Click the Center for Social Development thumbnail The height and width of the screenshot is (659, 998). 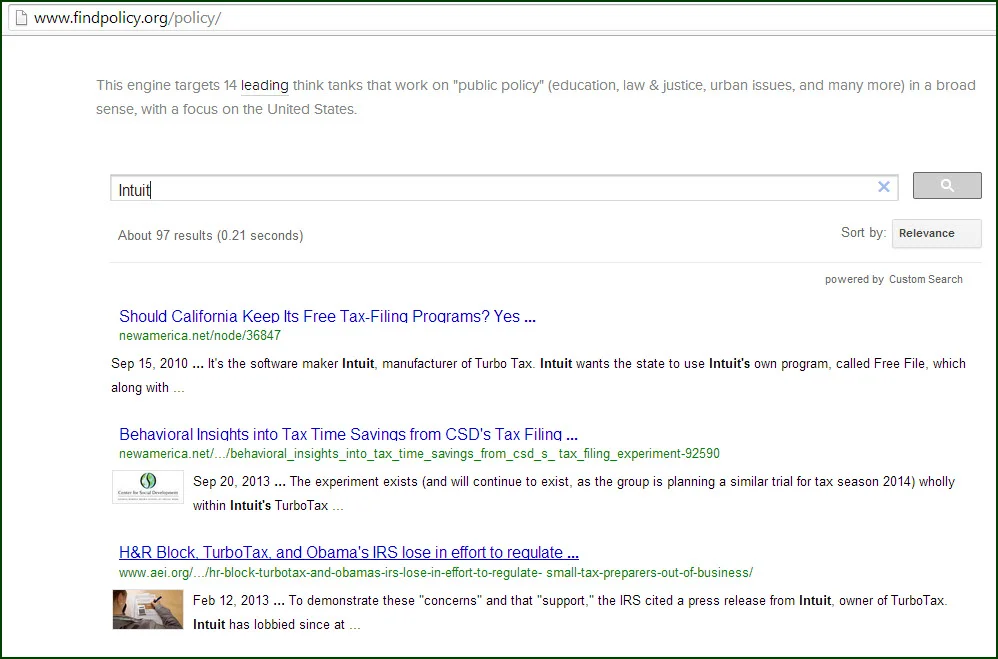click(x=148, y=487)
